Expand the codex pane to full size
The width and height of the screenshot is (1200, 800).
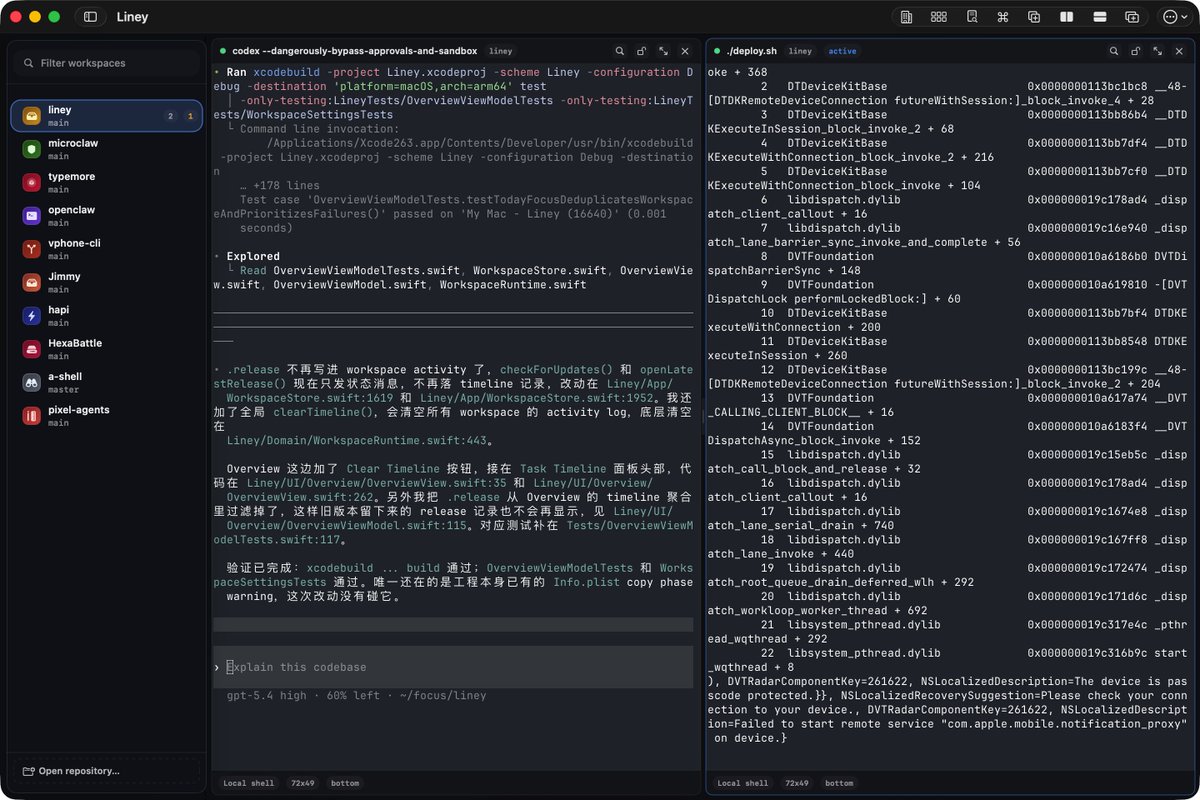pyautogui.click(x=663, y=51)
